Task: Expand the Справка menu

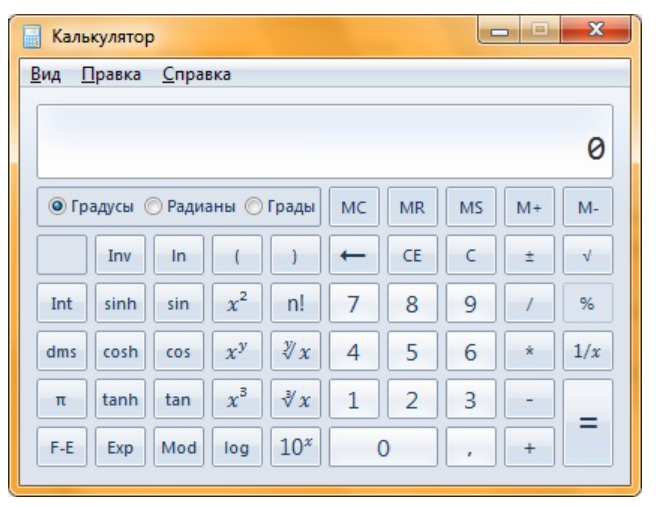Action: point(196,74)
